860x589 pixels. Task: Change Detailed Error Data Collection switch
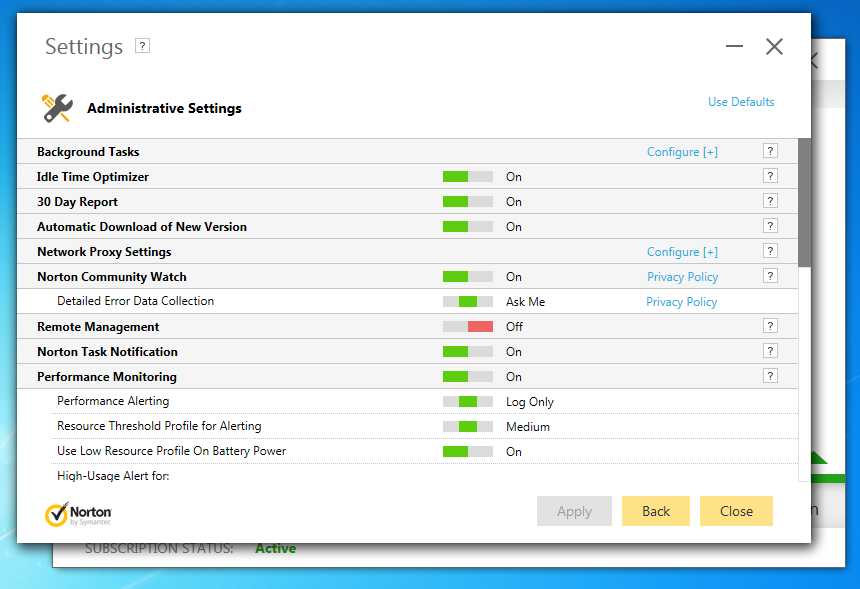[x=468, y=302]
